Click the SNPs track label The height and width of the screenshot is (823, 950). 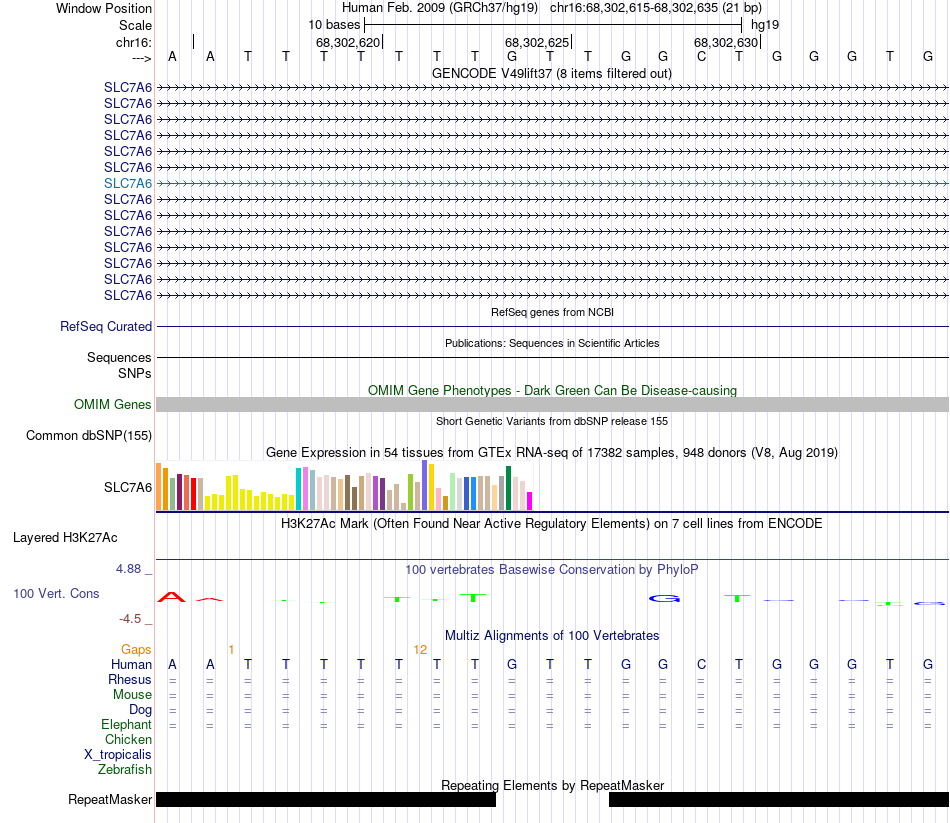pos(135,373)
